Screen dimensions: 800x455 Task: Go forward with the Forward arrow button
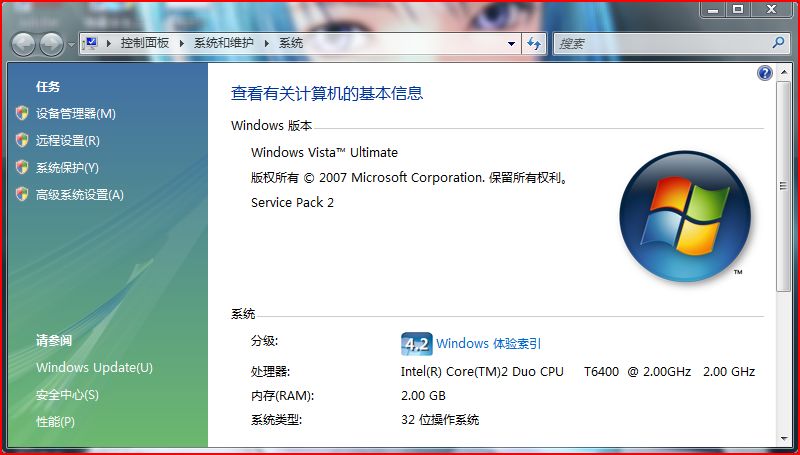click(x=52, y=44)
